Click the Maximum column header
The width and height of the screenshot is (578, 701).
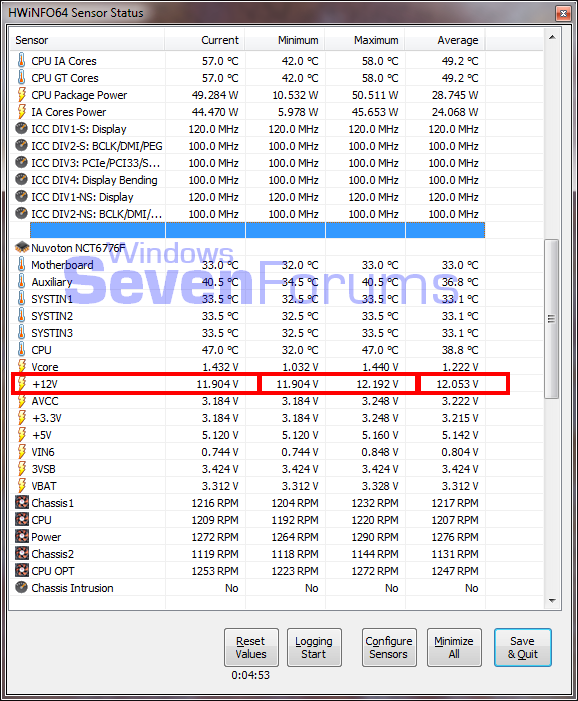(365, 40)
